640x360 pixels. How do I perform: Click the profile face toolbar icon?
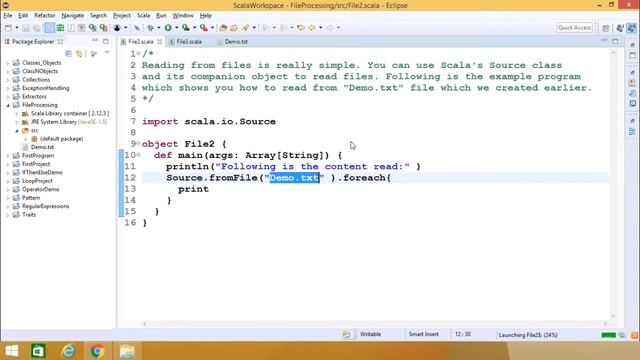117,28
